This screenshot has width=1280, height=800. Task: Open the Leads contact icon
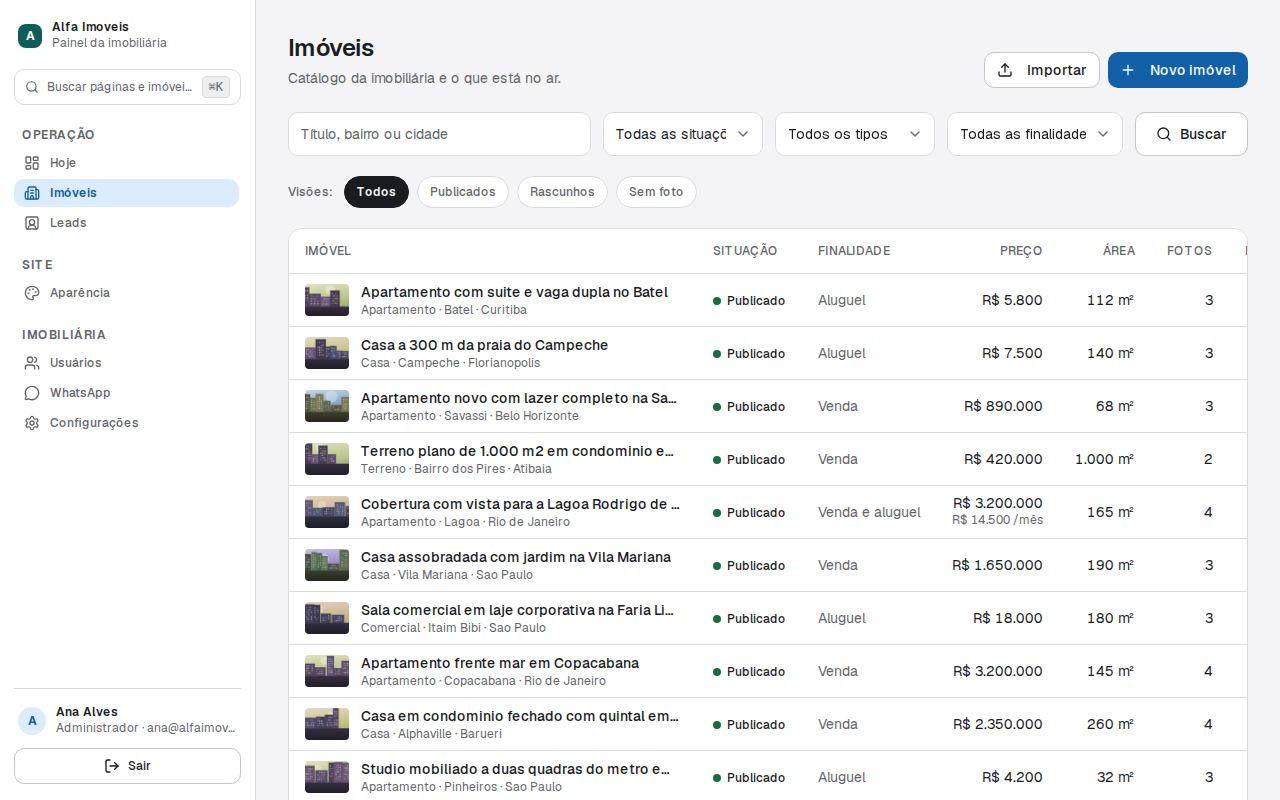click(x=32, y=223)
